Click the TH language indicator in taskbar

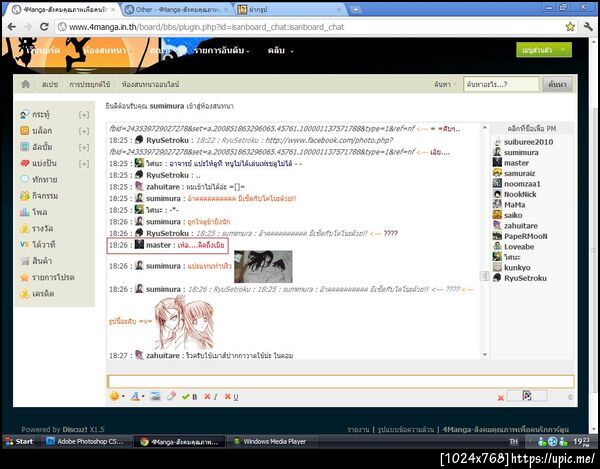514,441
